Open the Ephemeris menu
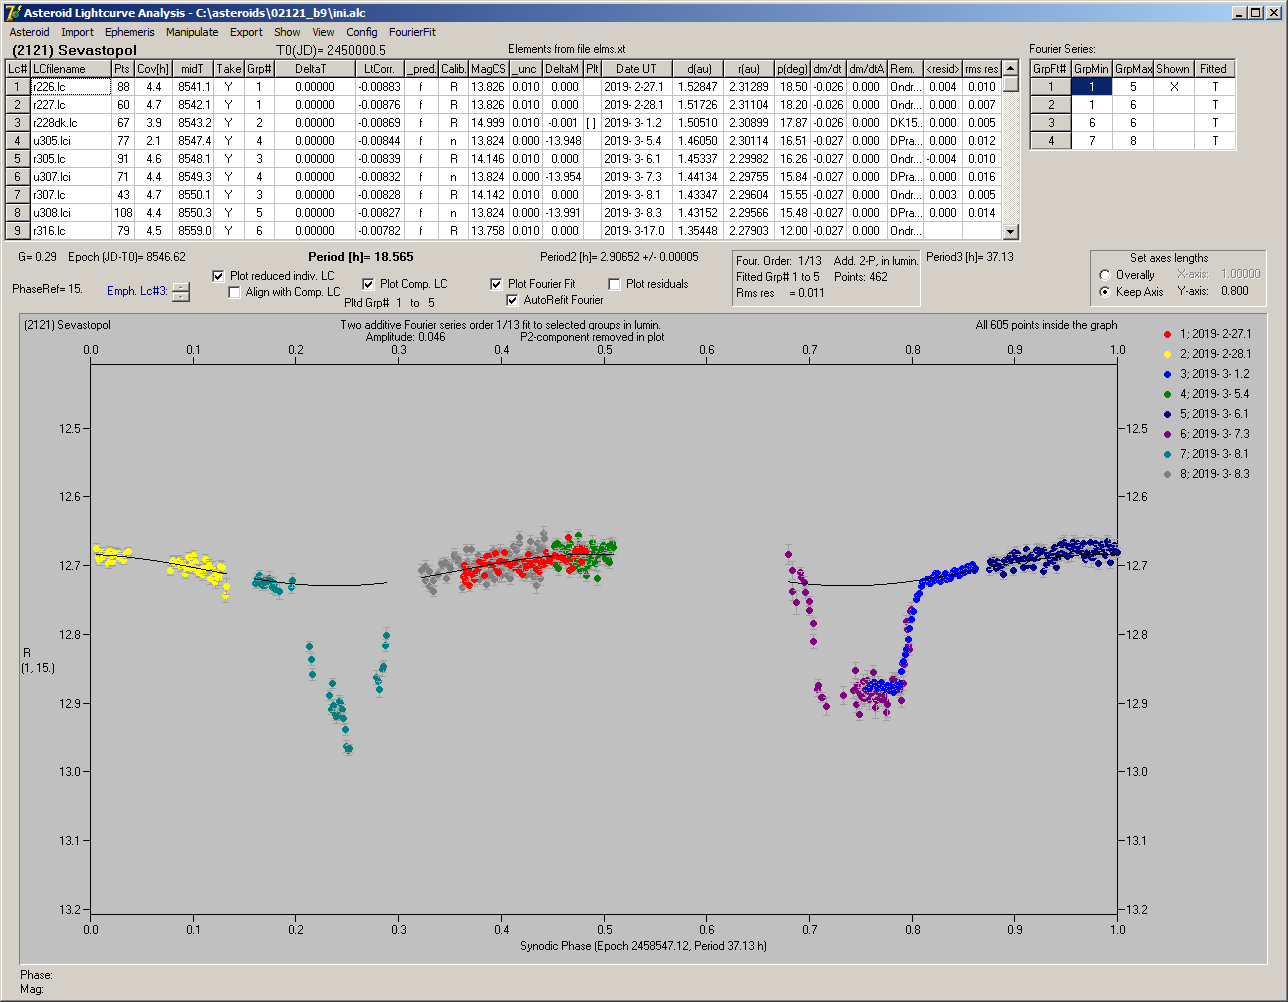Screen dimensions: 1288x1002 coord(130,32)
